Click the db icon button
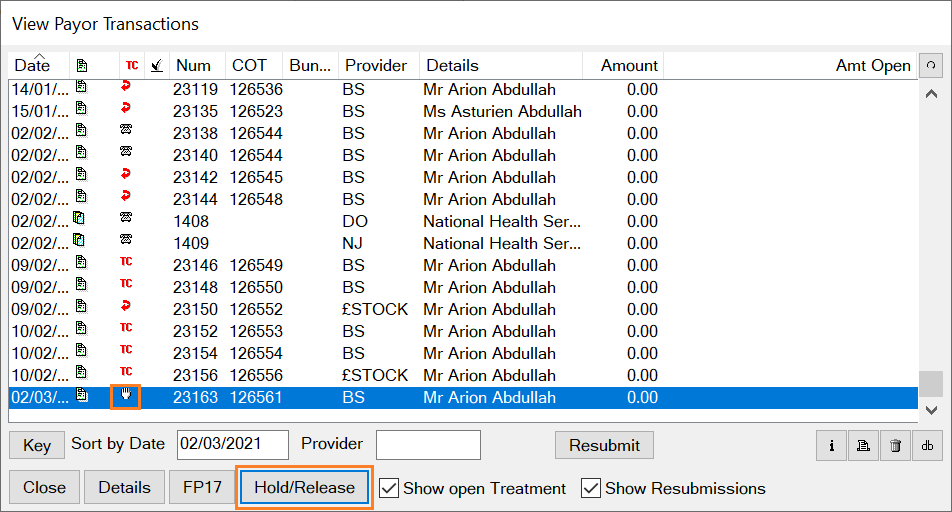 (x=927, y=445)
